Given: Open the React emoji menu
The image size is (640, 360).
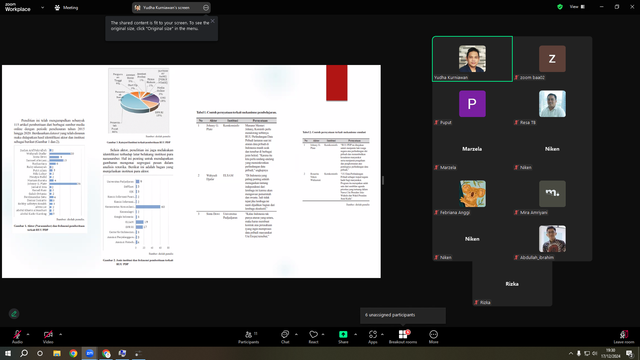Looking at the screenshot, I should (x=313, y=336).
